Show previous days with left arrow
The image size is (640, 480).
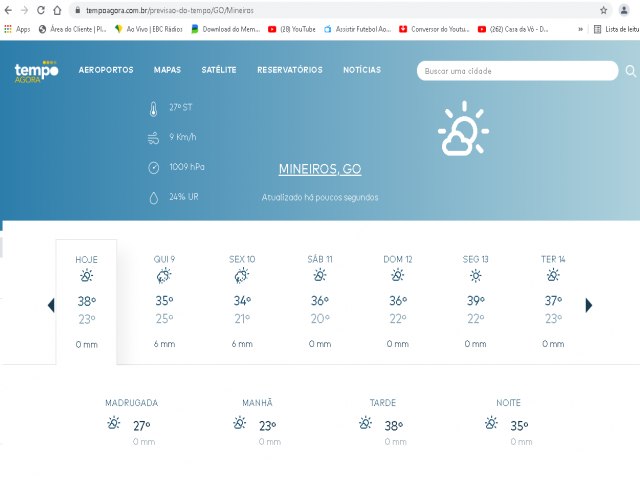click(51, 305)
